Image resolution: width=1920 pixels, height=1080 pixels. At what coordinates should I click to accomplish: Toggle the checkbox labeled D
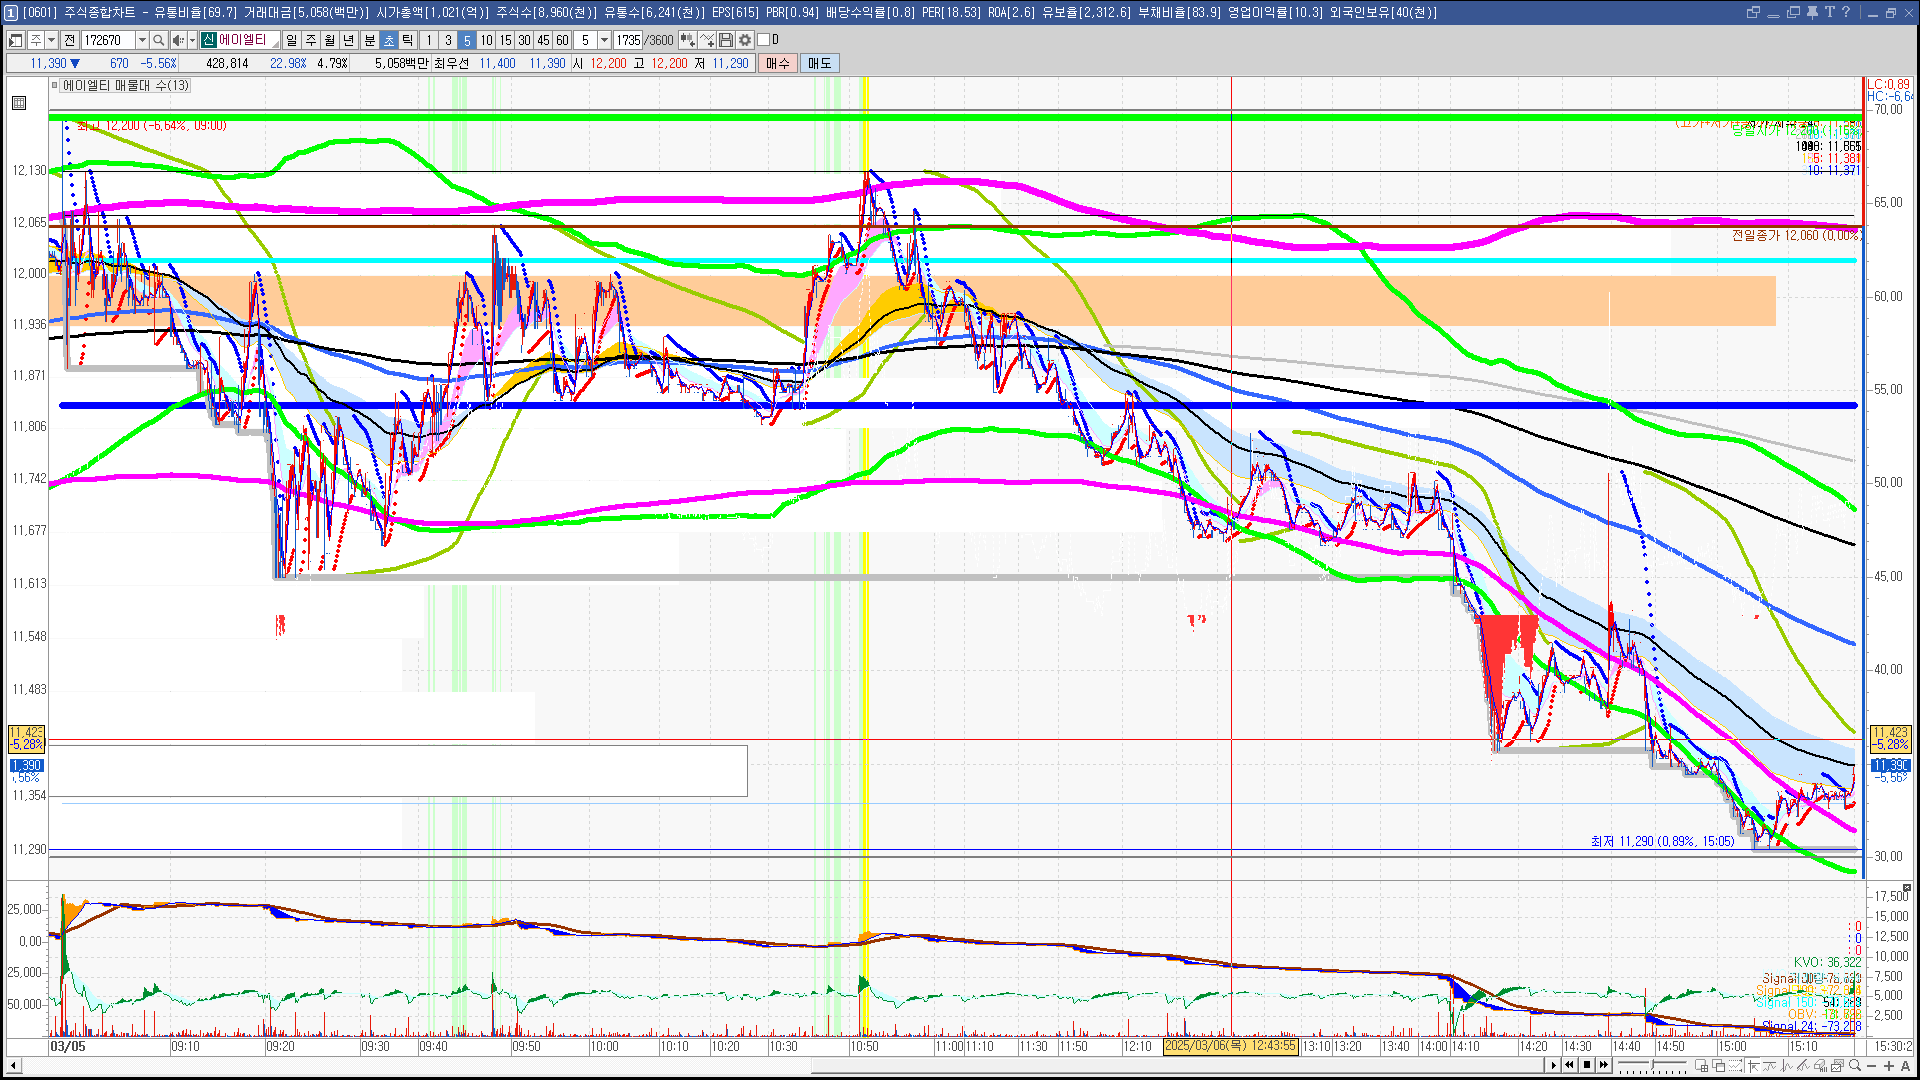pyautogui.click(x=763, y=40)
